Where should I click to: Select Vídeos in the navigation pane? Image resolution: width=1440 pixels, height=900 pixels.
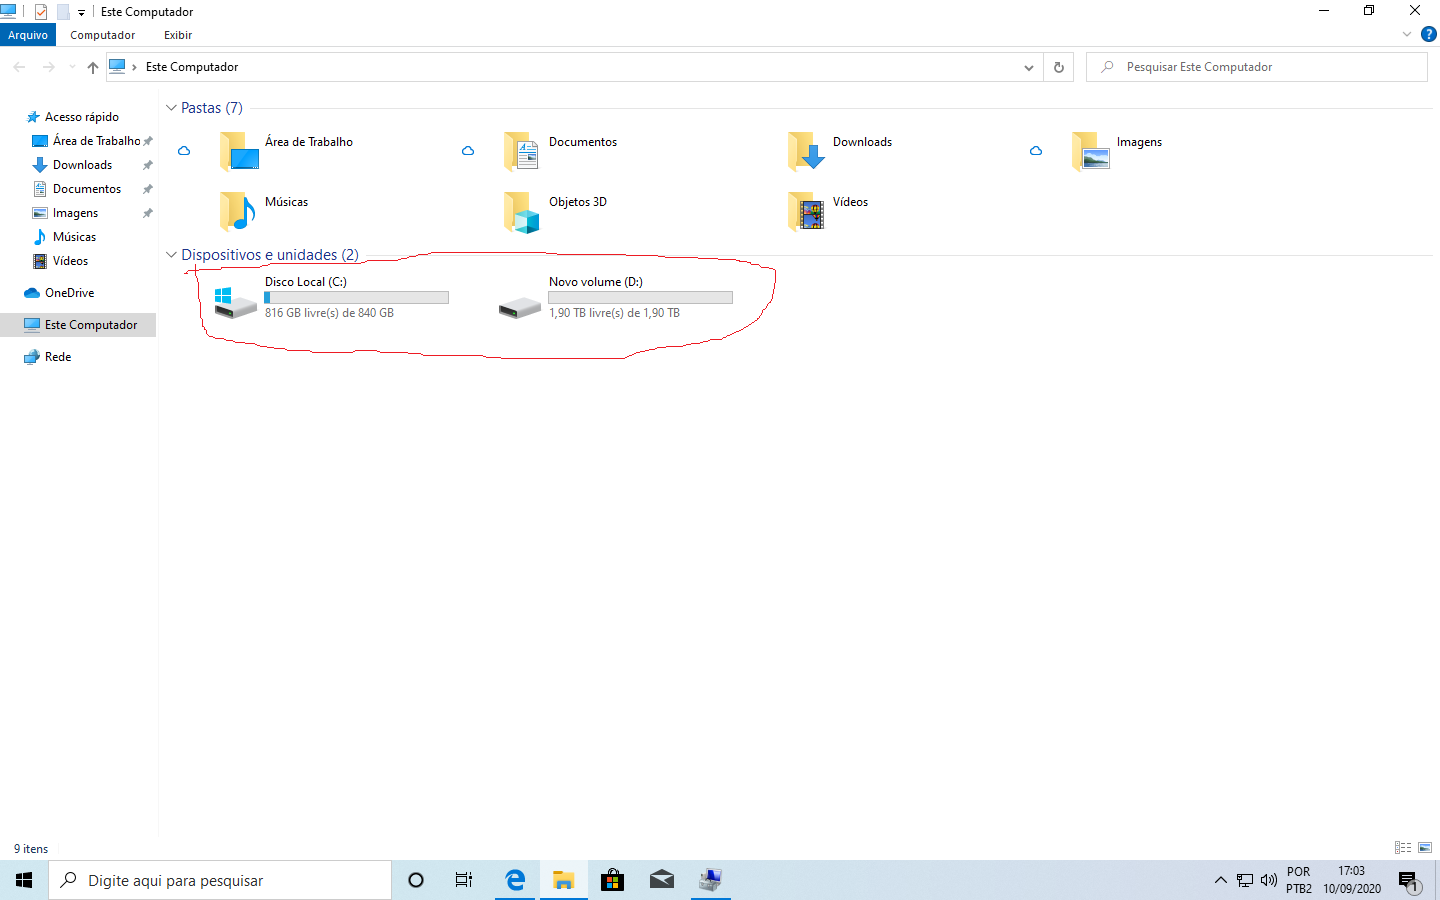coord(70,261)
